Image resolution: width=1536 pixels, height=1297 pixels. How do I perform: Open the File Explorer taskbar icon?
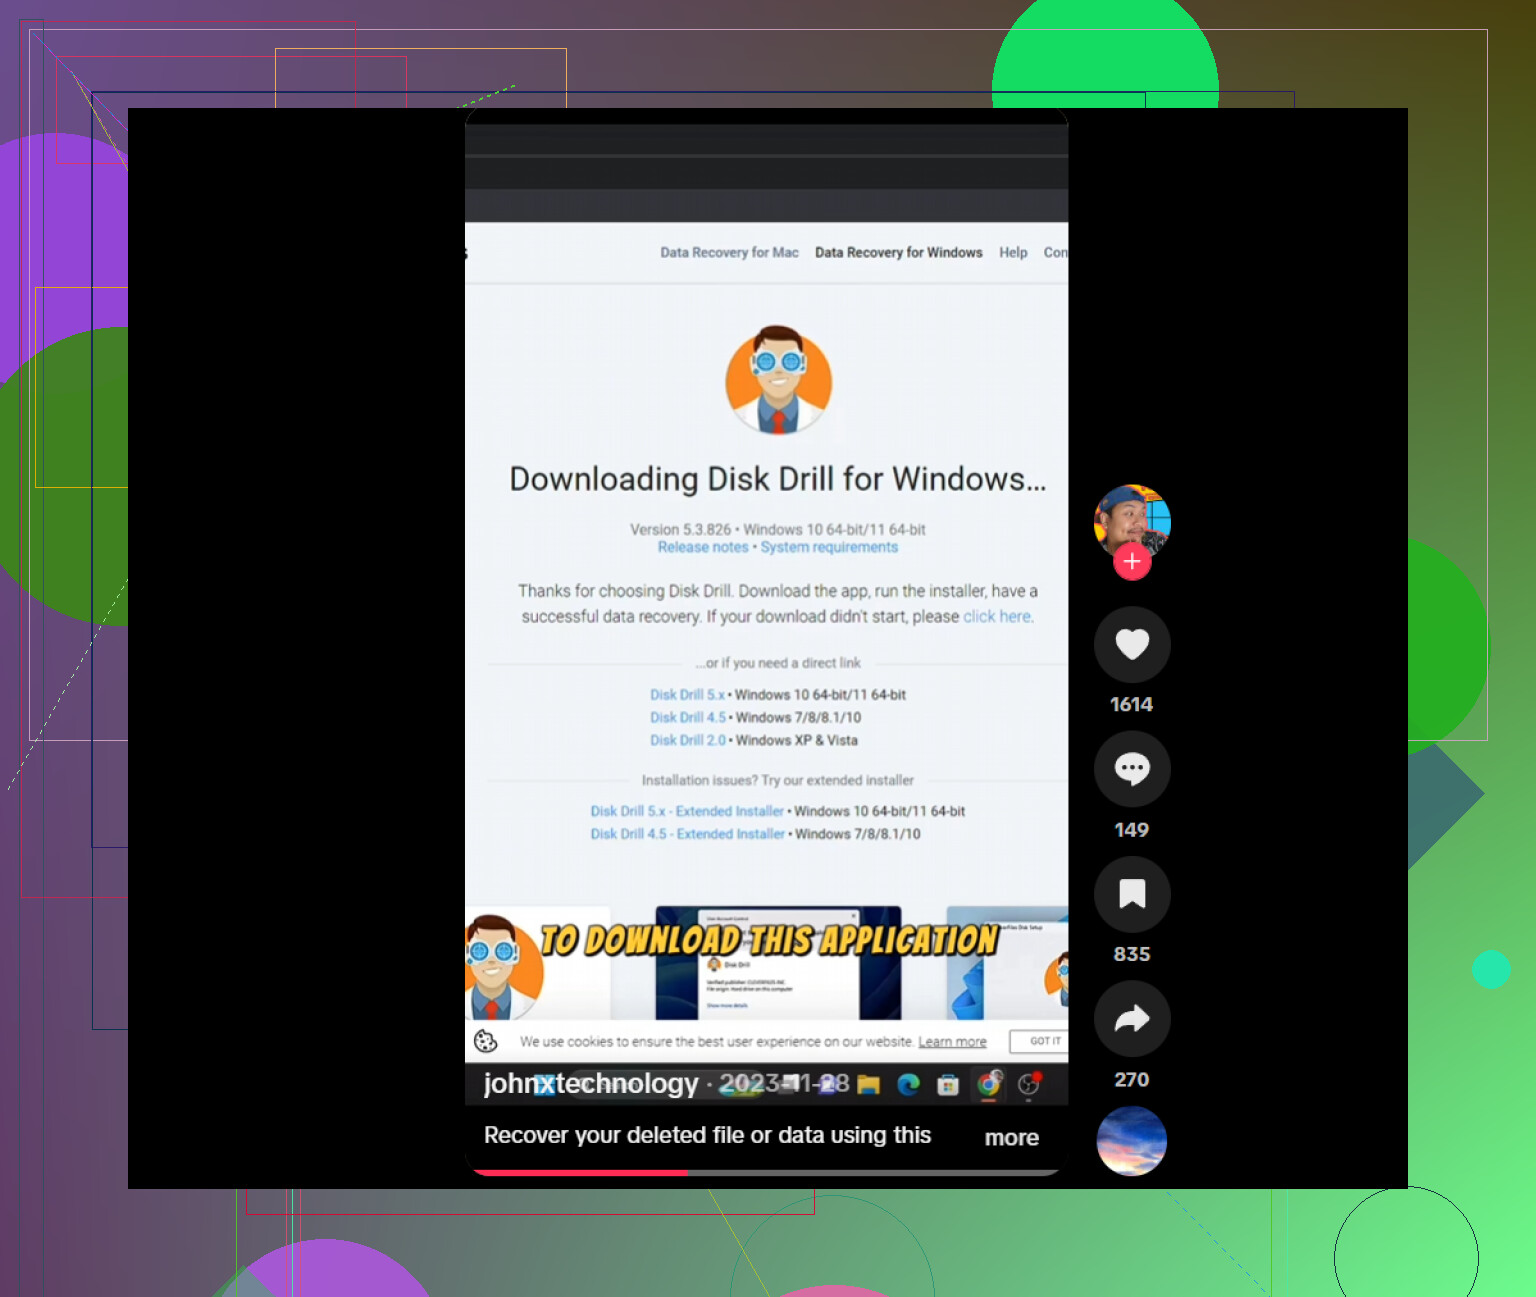(868, 1084)
